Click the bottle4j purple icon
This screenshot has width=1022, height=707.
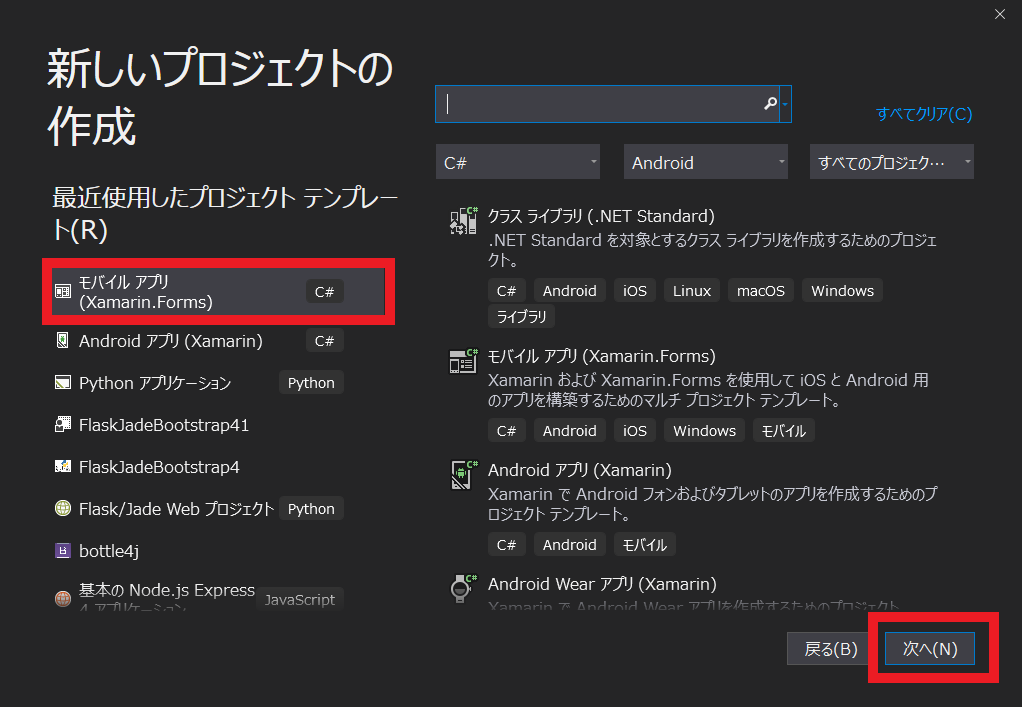(63, 551)
